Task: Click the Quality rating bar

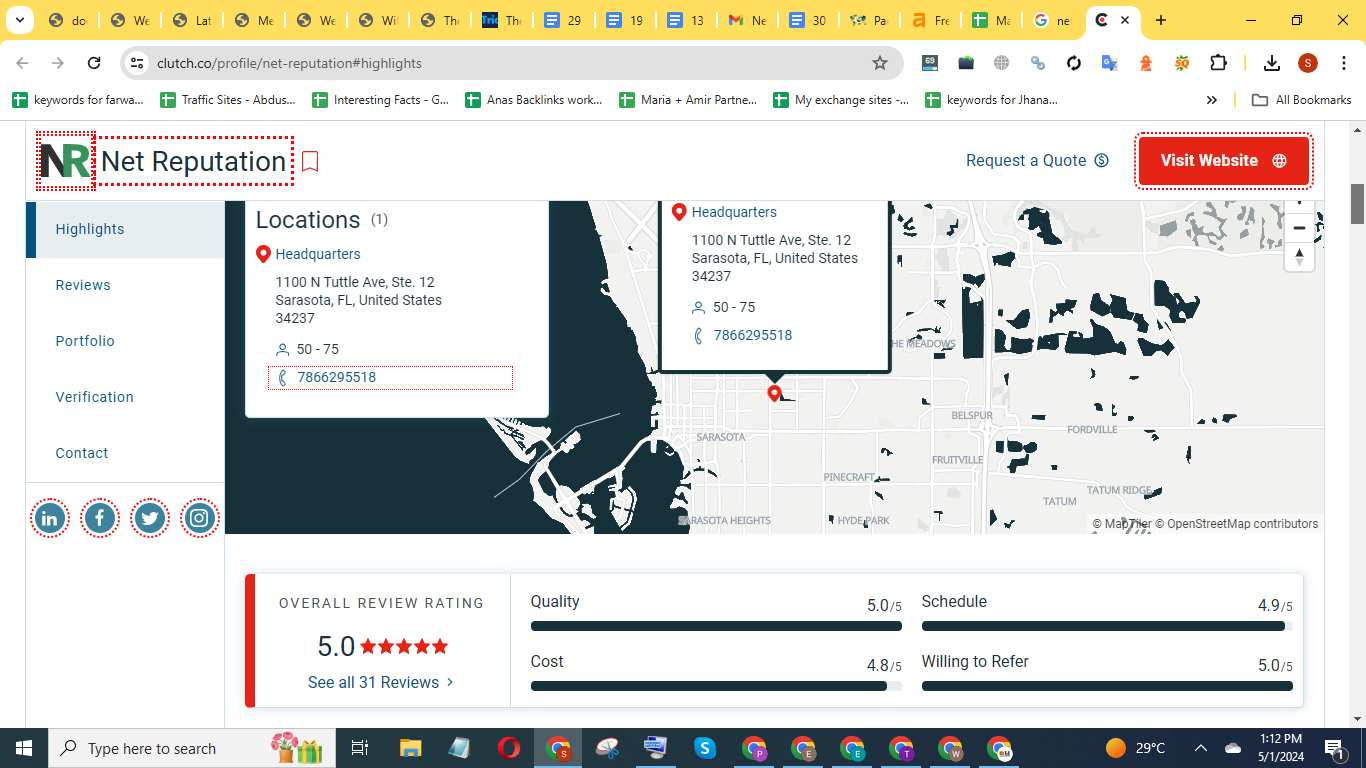Action: pos(716,626)
